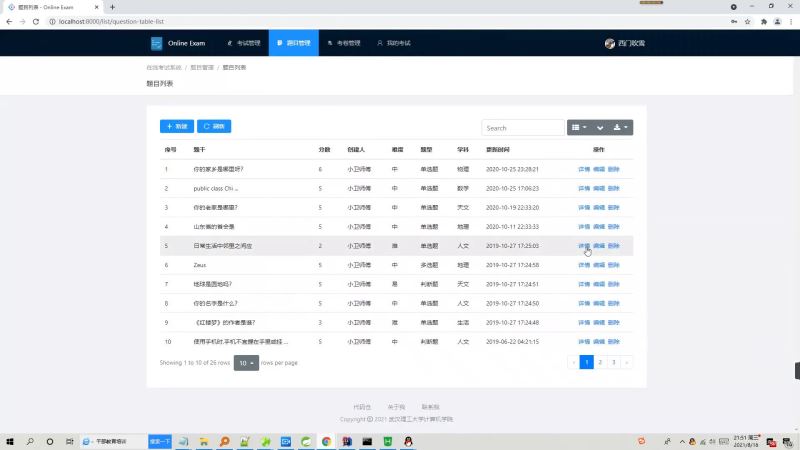Show hidden system tray icons
The height and width of the screenshot is (450, 800).
coord(682,441)
